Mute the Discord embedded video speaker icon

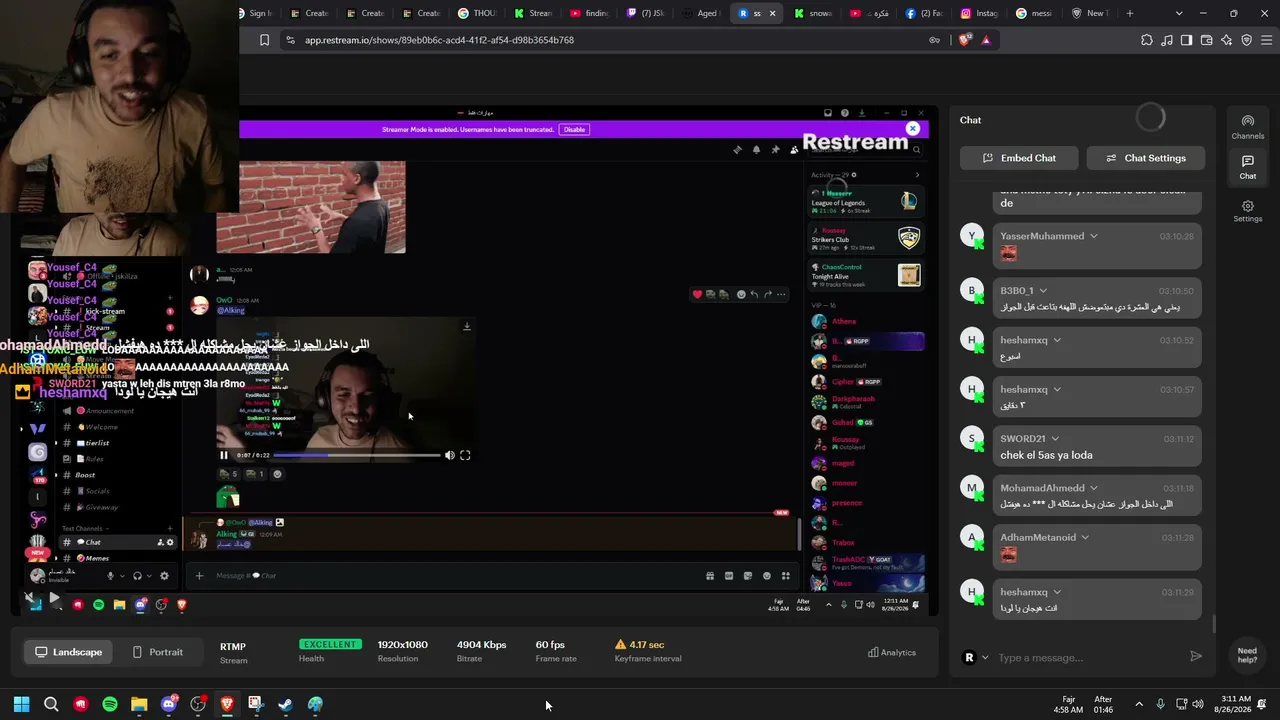(x=449, y=455)
